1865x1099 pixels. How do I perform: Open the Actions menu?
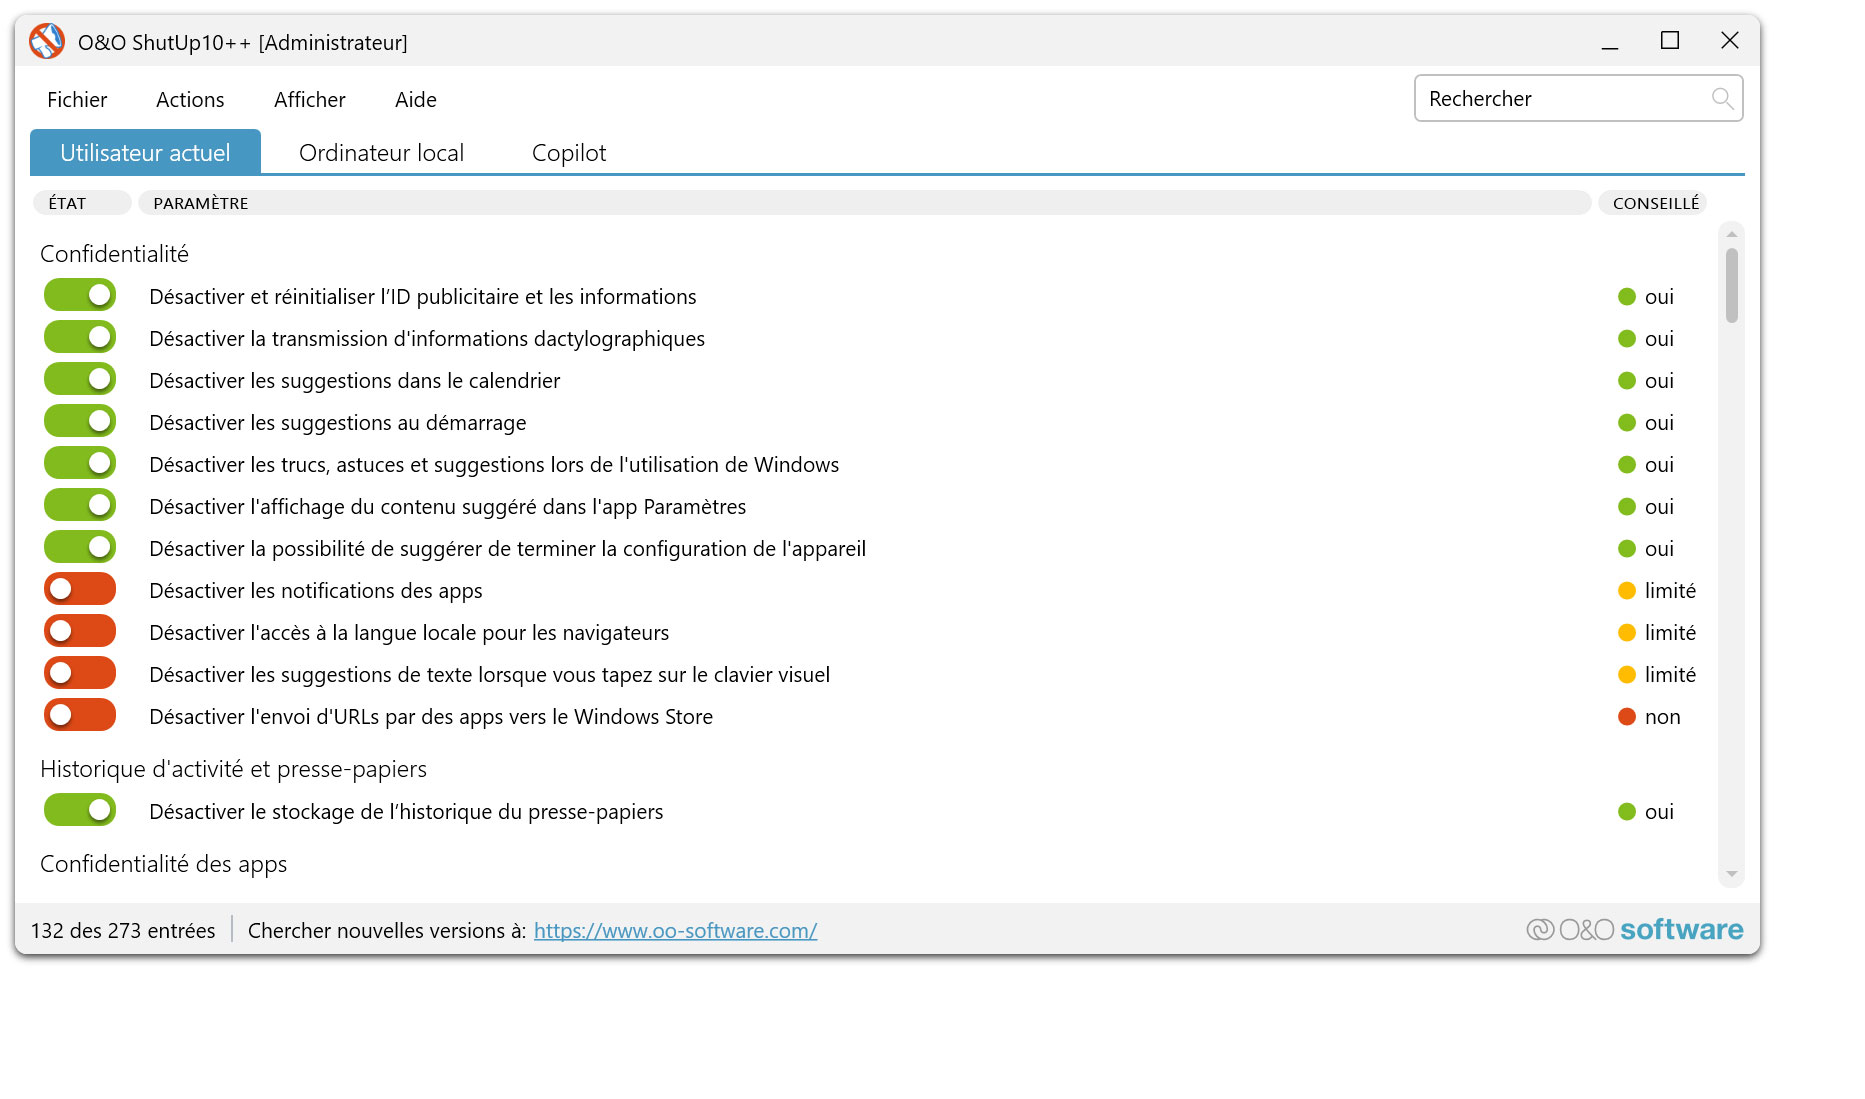[190, 99]
